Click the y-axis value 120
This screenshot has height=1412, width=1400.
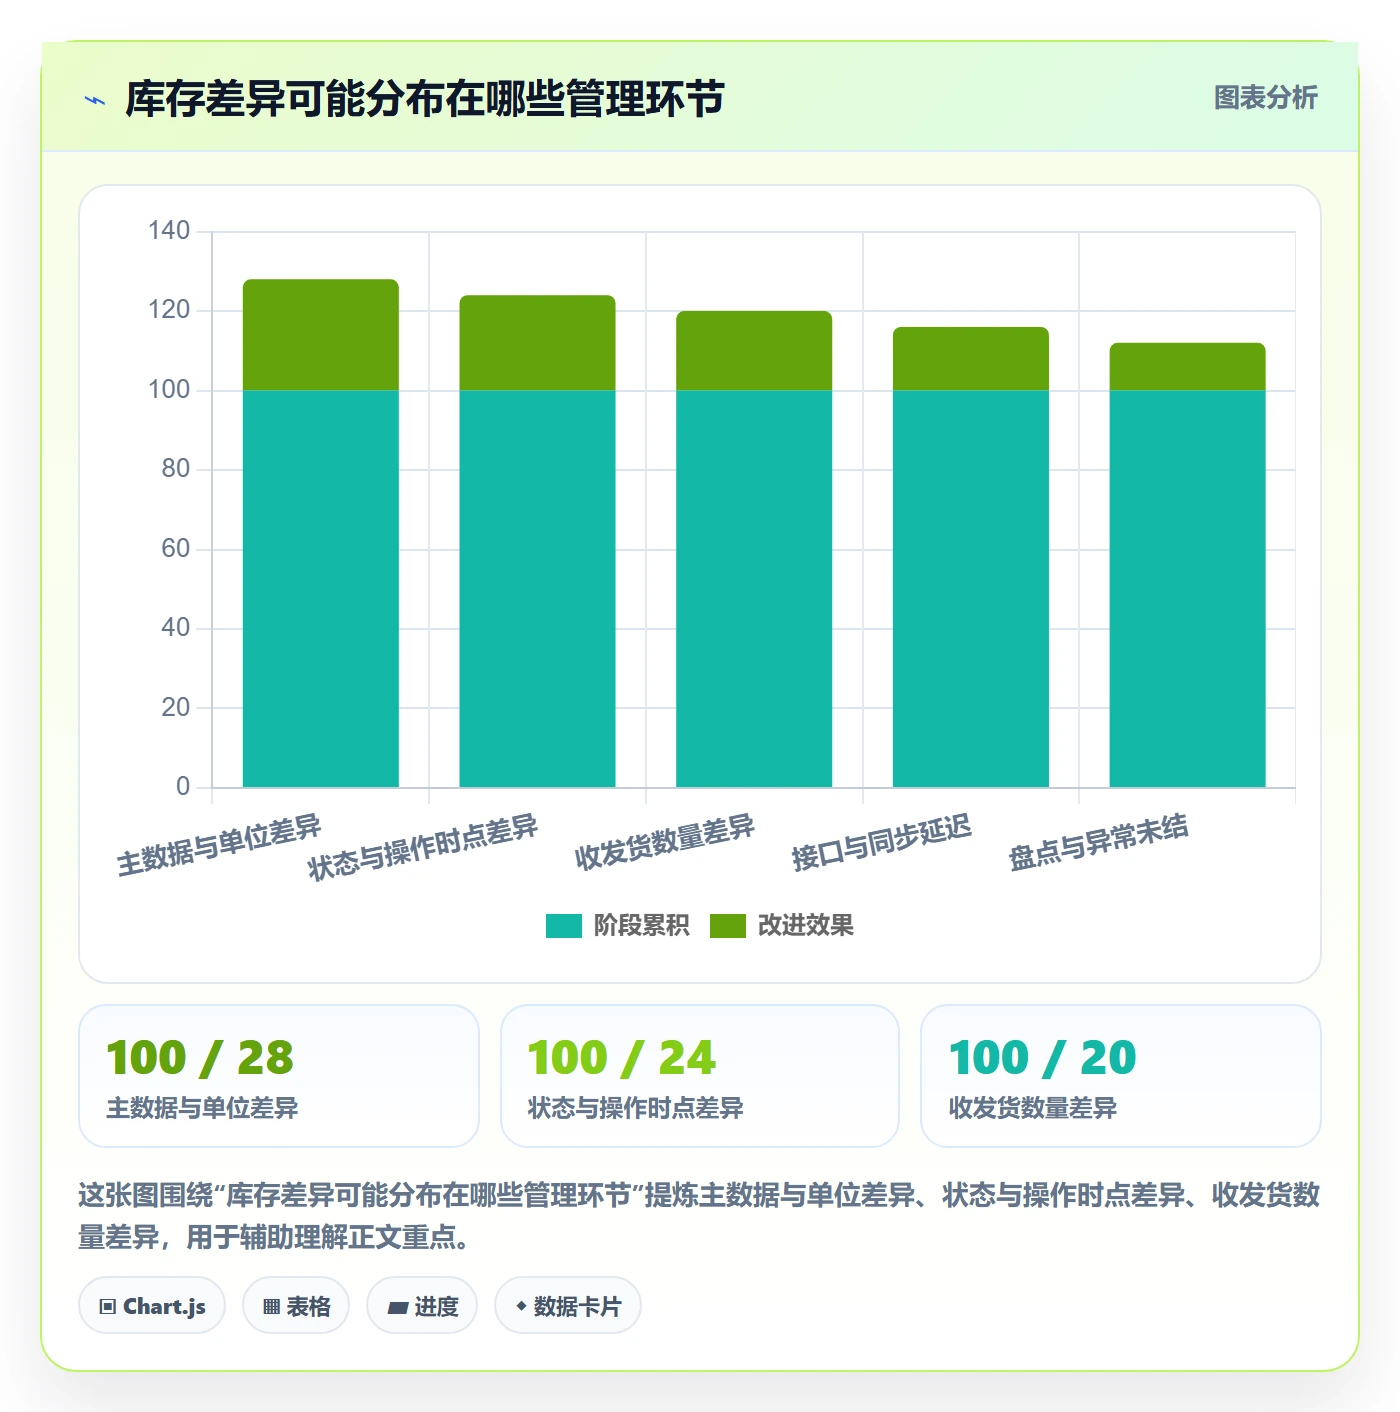(x=169, y=310)
